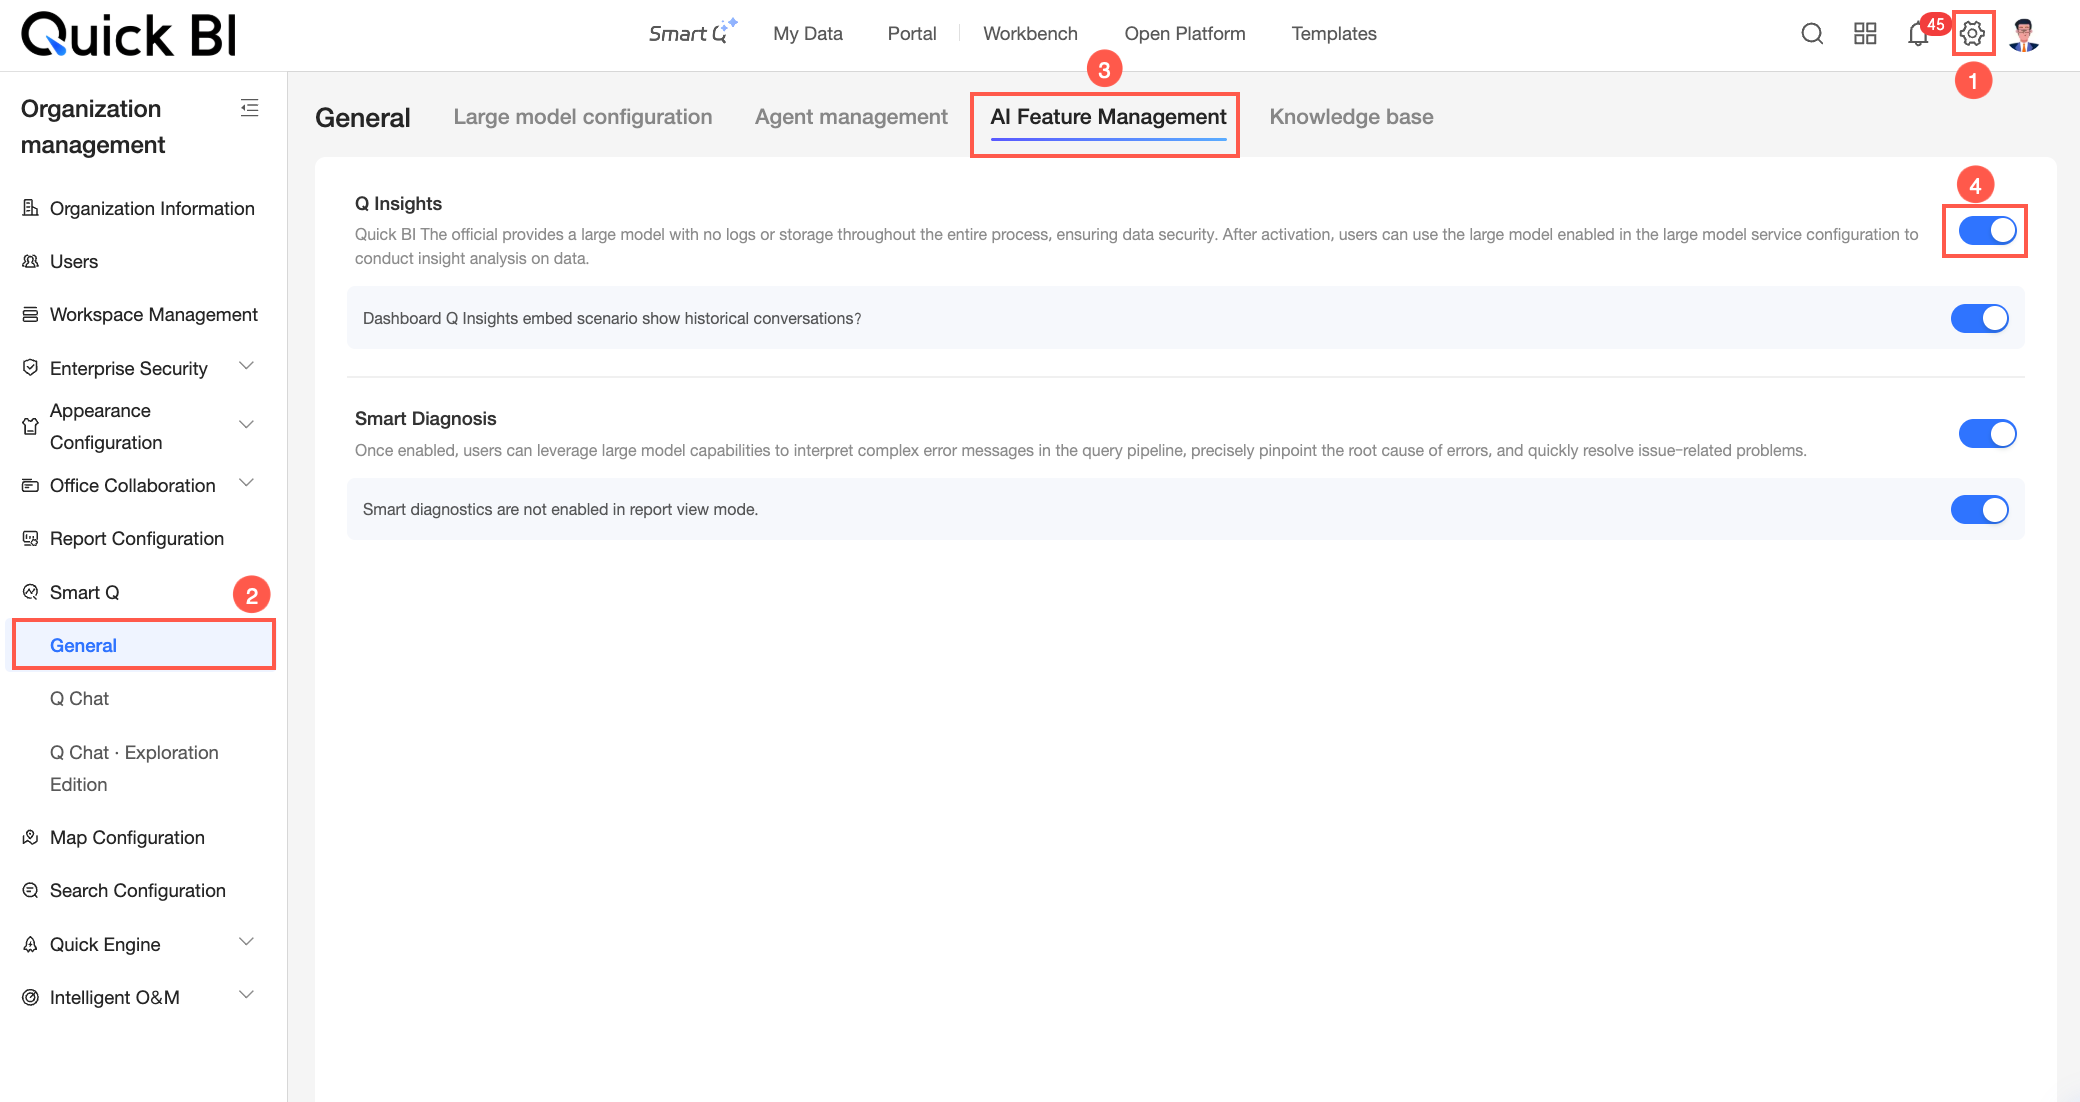Click the Quick BI logo
This screenshot has height=1102, width=2080.
[x=129, y=34]
